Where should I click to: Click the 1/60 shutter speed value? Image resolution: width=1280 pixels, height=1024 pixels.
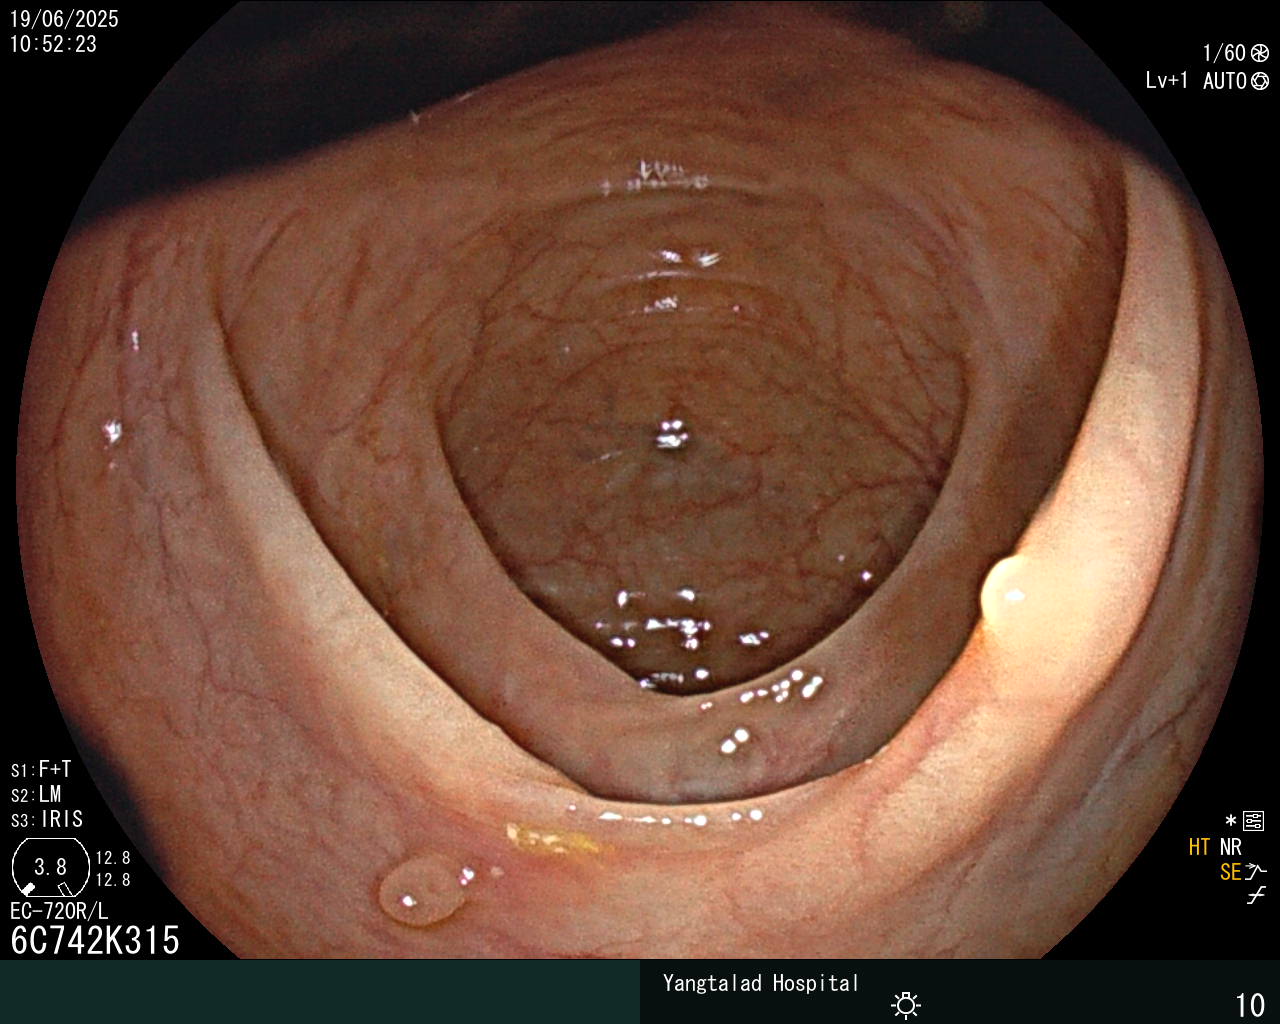tap(1225, 53)
